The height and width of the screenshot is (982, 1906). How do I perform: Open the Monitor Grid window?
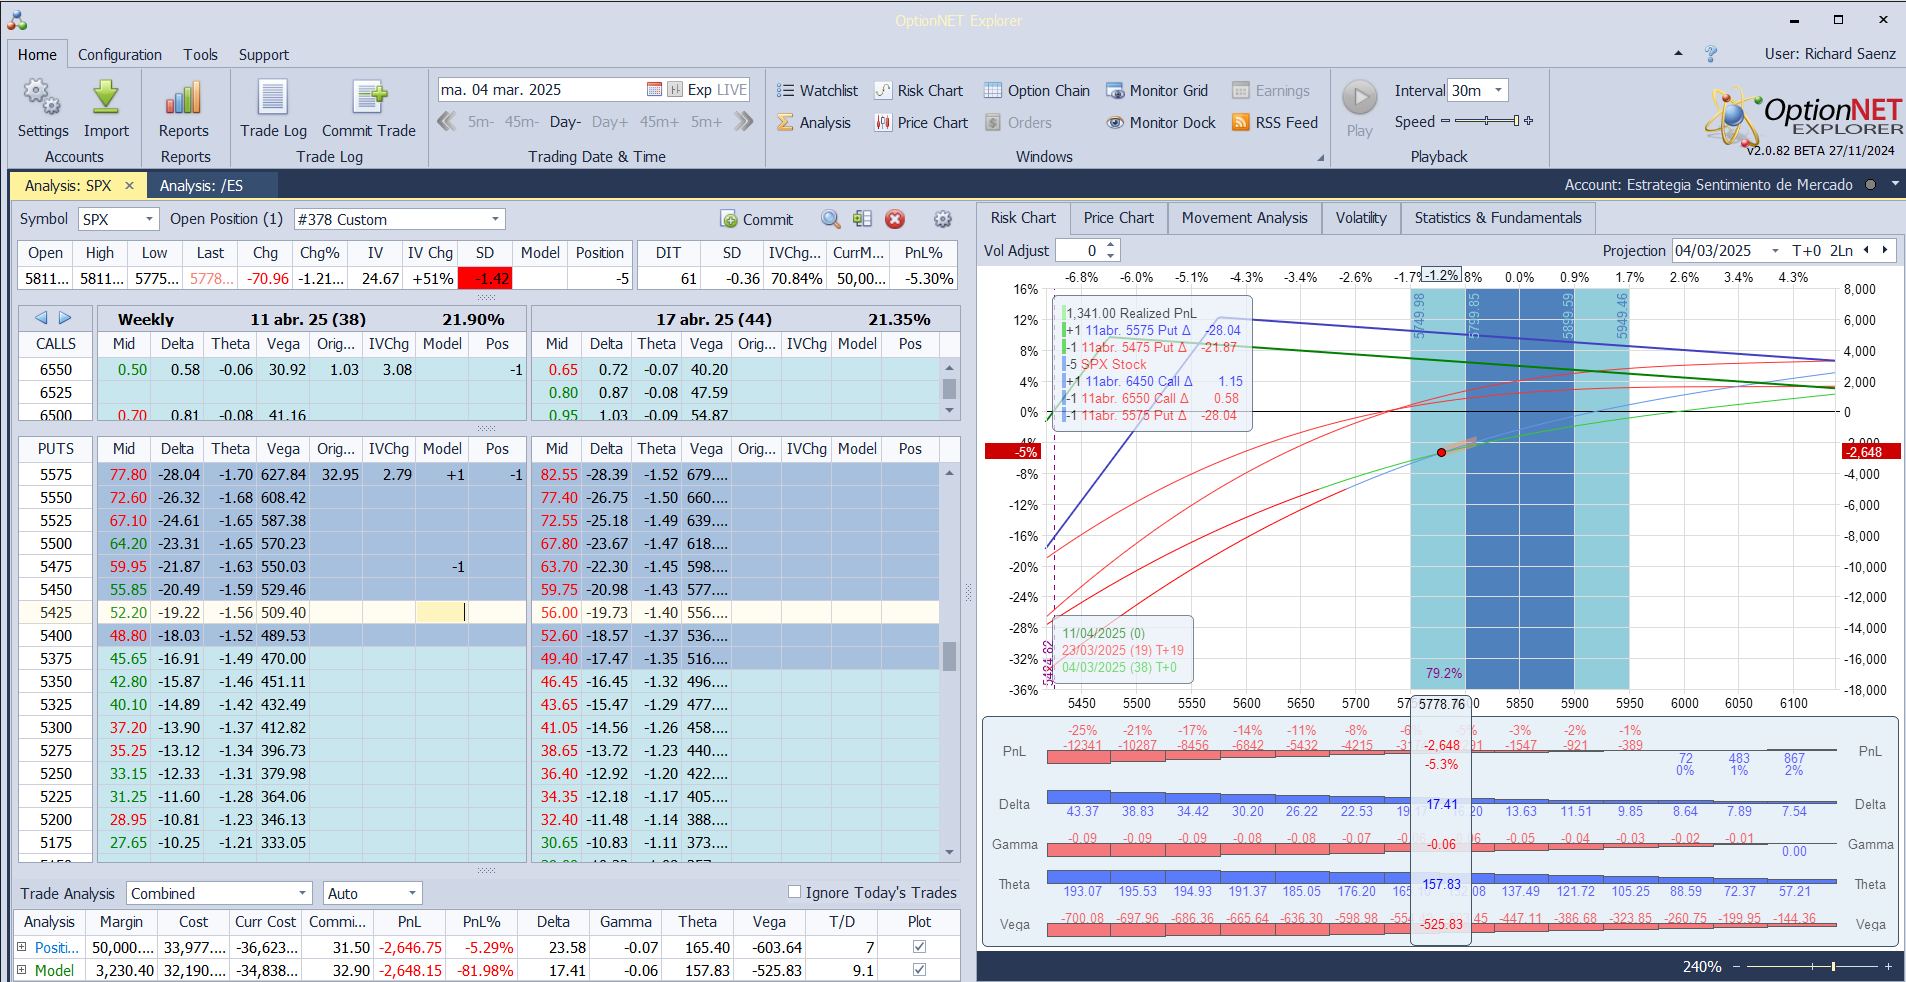click(x=1156, y=91)
